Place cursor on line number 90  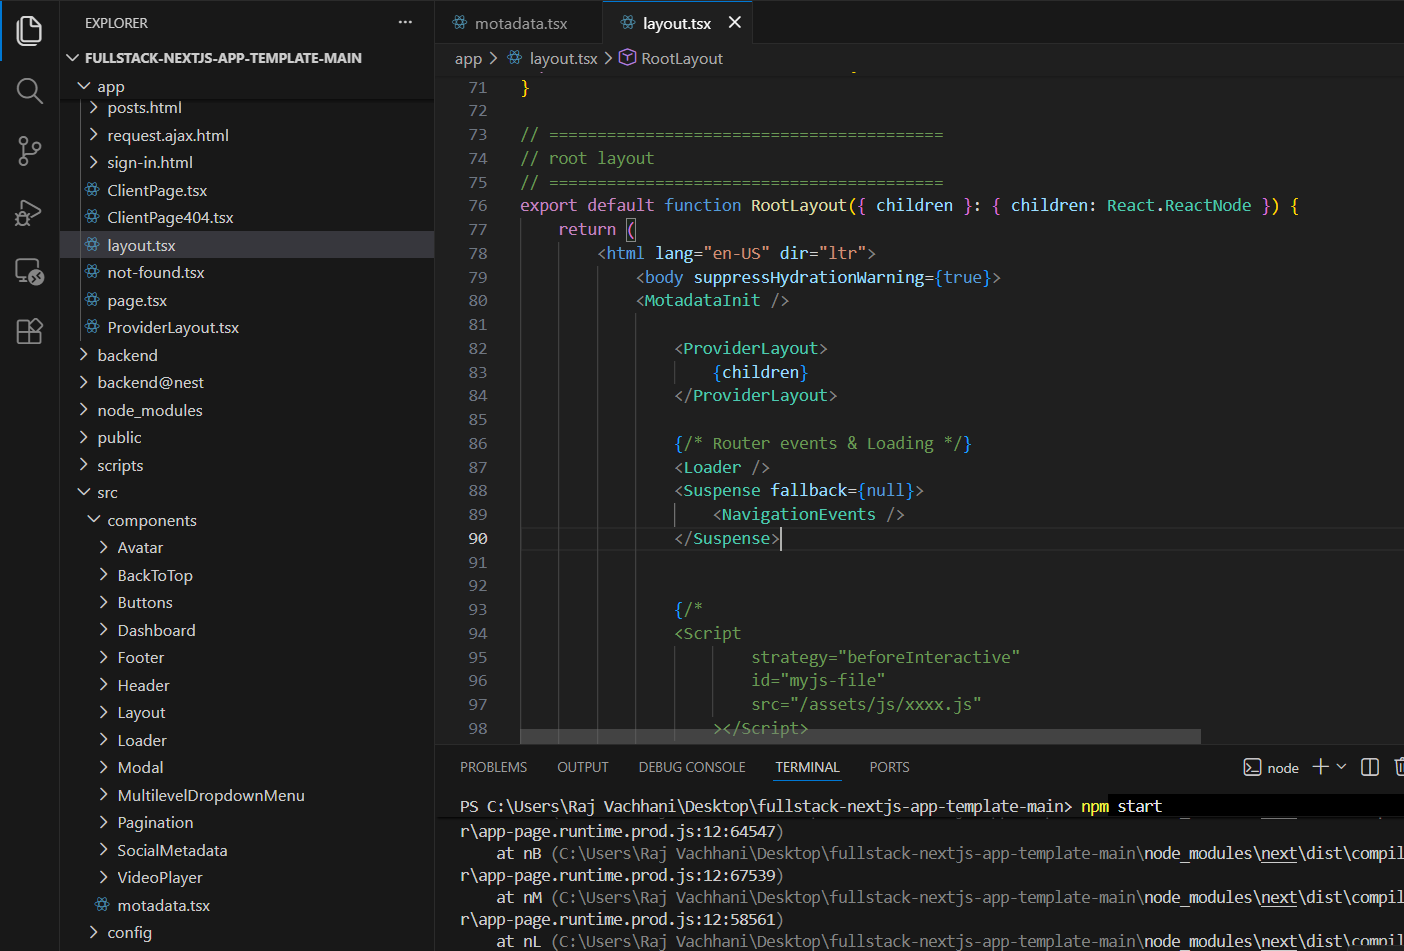(x=478, y=538)
